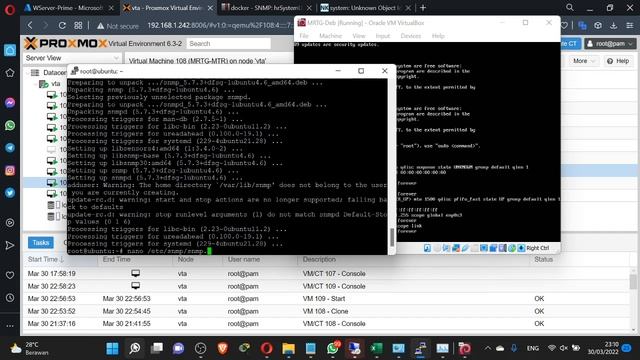Click the tab search magnifier icon
640x360 pixels.
[x=570, y=7]
